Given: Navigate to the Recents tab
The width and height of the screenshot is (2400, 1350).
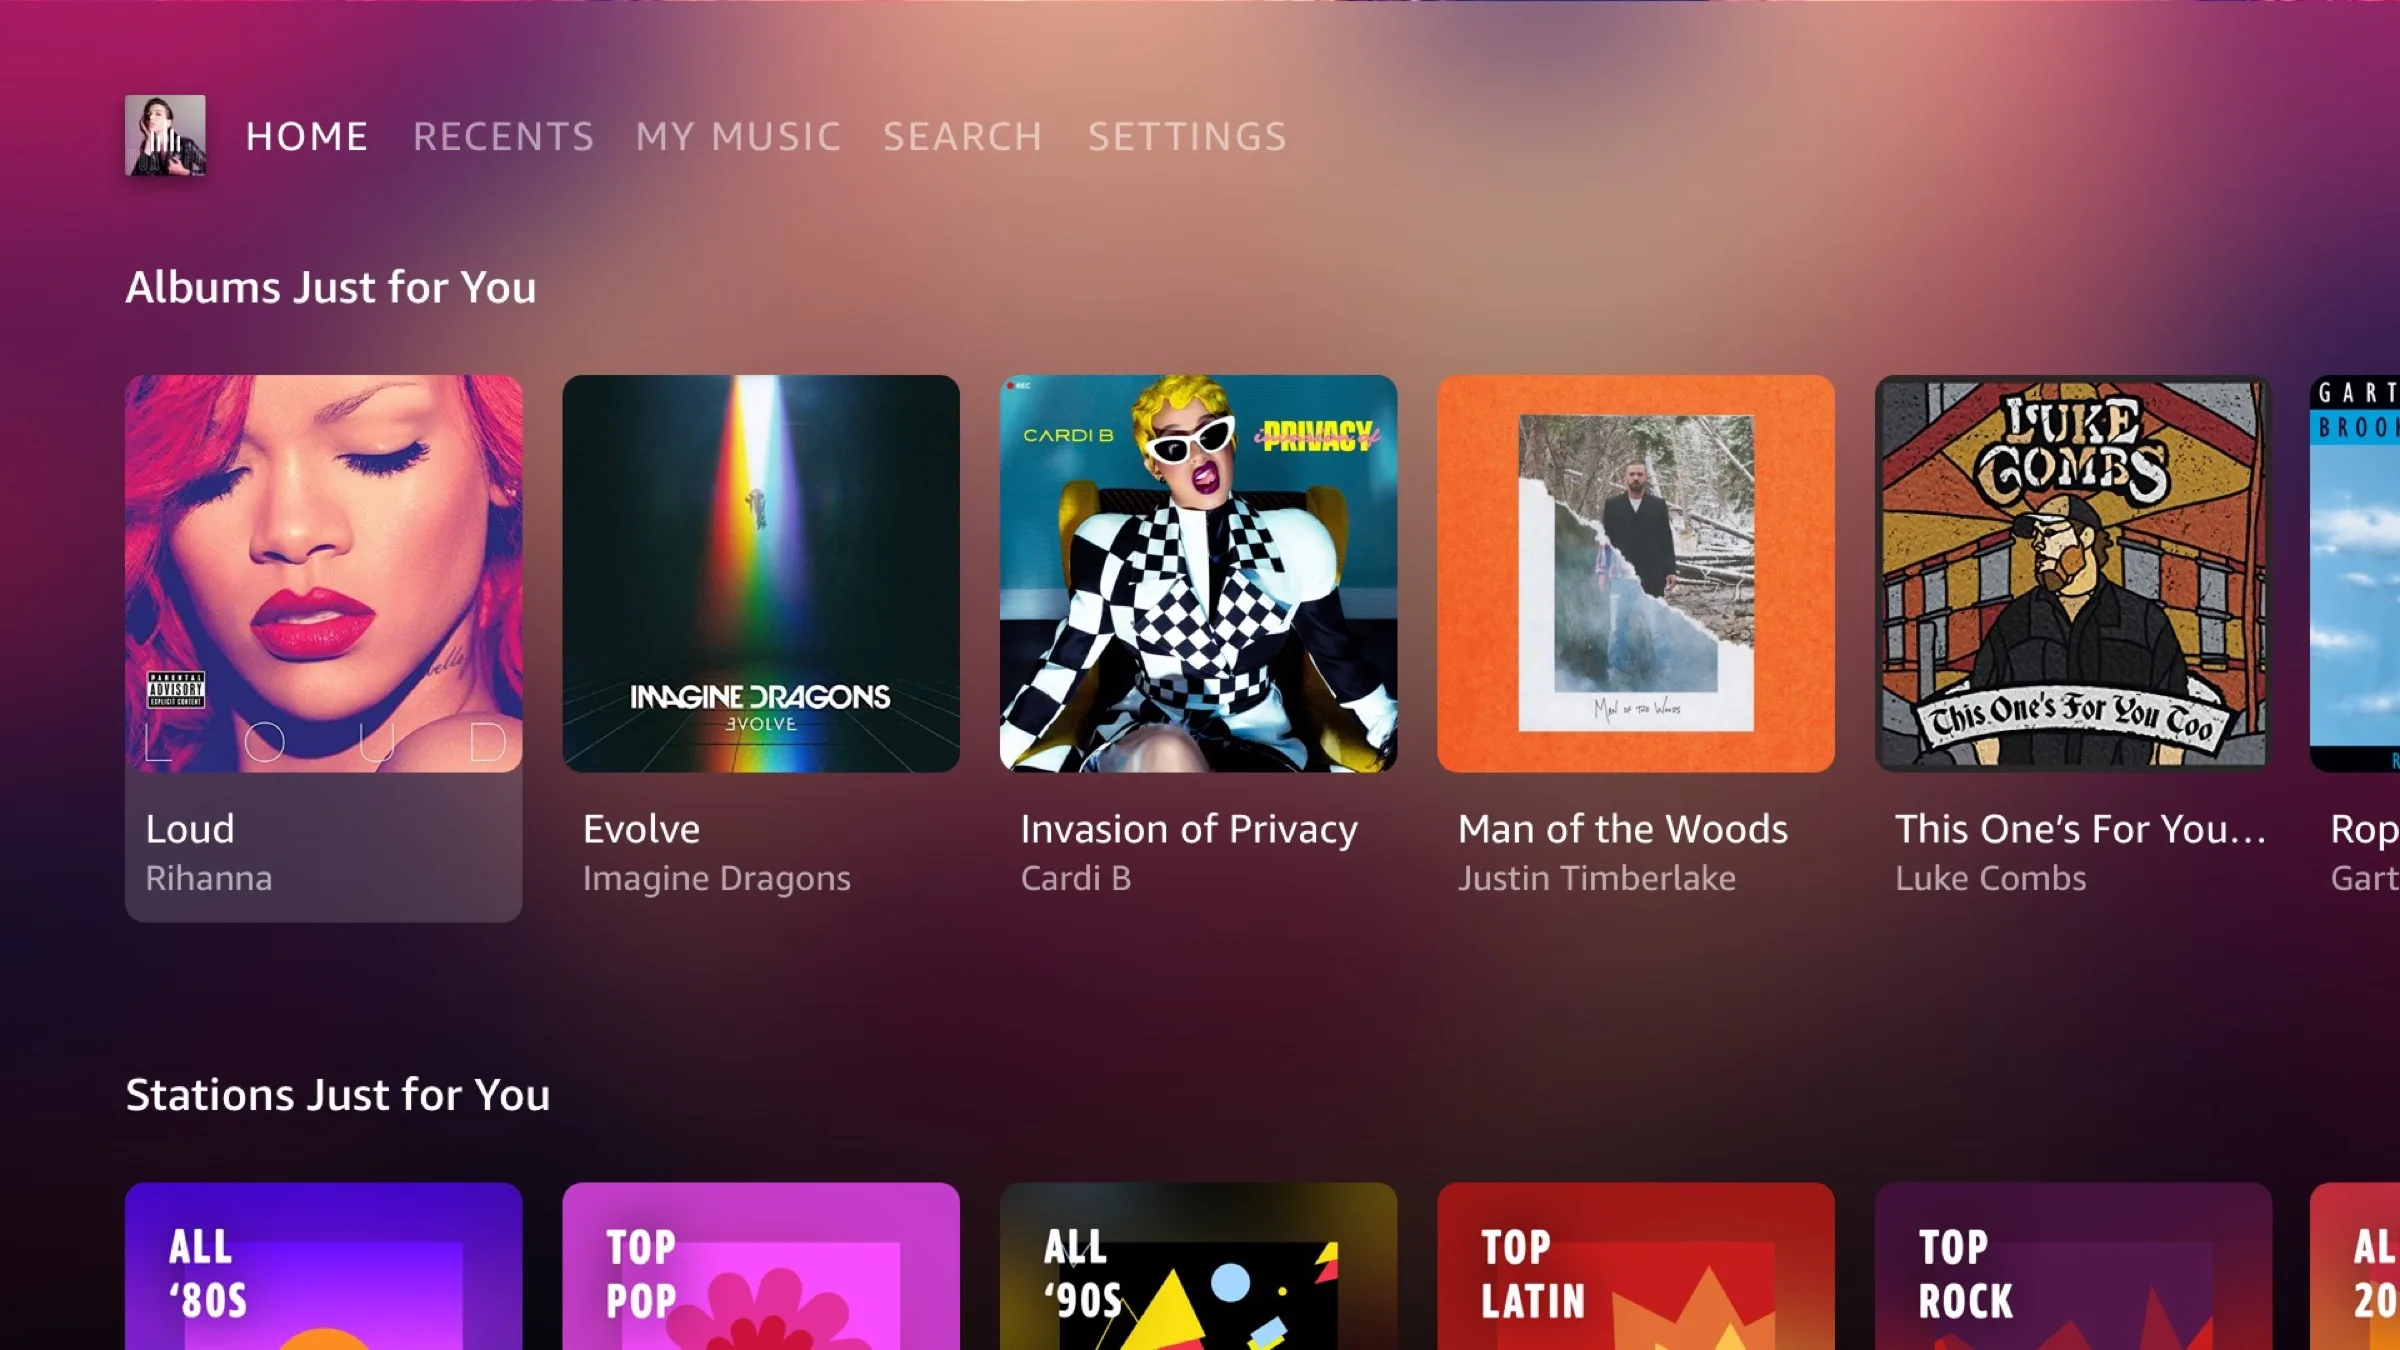Looking at the screenshot, I should tap(504, 135).
